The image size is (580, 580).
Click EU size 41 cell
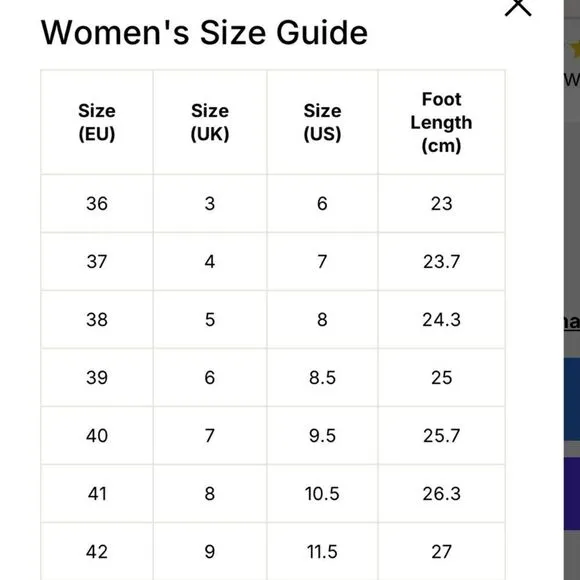(97, 493)
